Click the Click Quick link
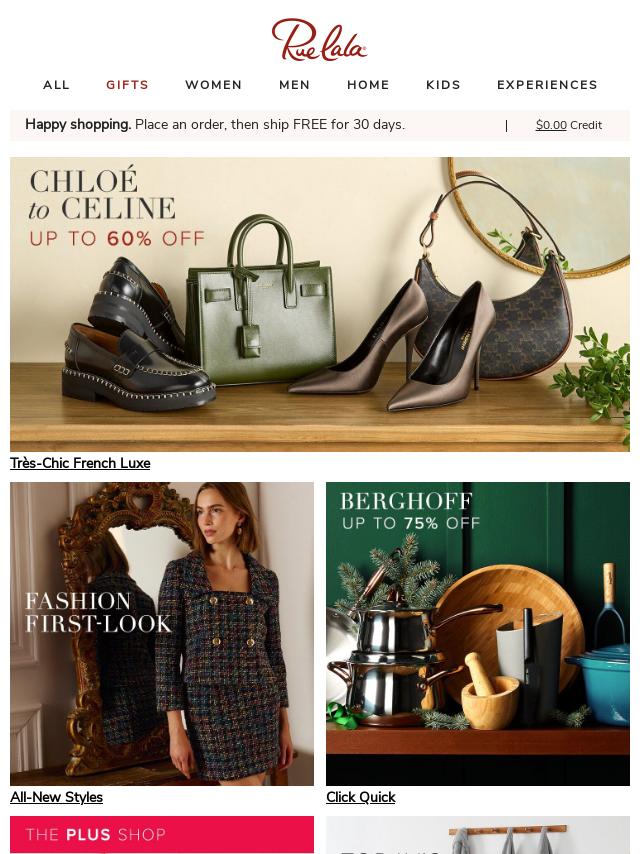 [x=361, y=797]
